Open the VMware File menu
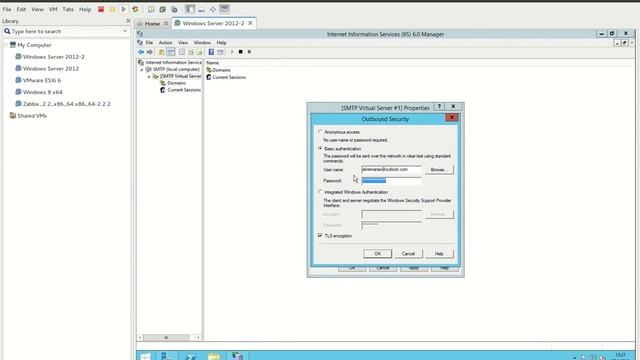 point(7,9)
